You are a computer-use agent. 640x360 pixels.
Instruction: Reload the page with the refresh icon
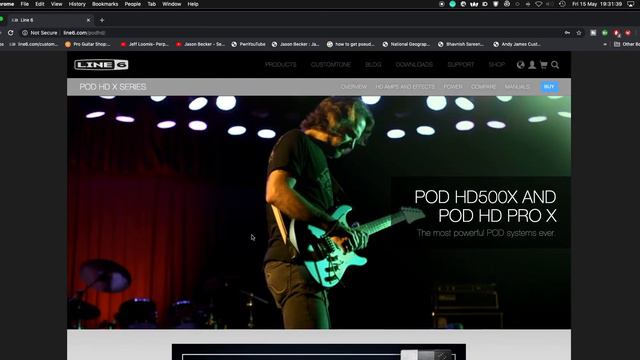tap(11, 33)
